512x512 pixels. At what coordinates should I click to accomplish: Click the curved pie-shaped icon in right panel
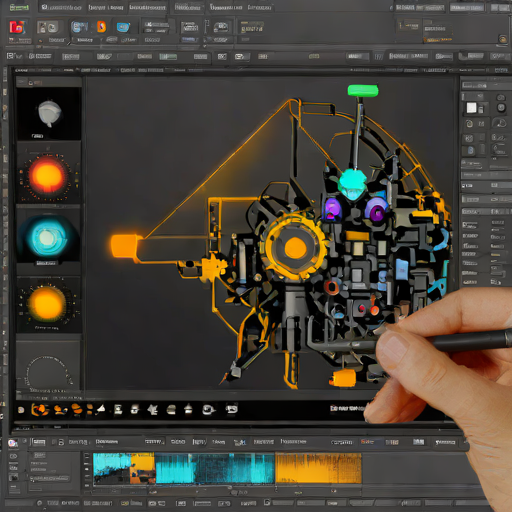[500, 123]
